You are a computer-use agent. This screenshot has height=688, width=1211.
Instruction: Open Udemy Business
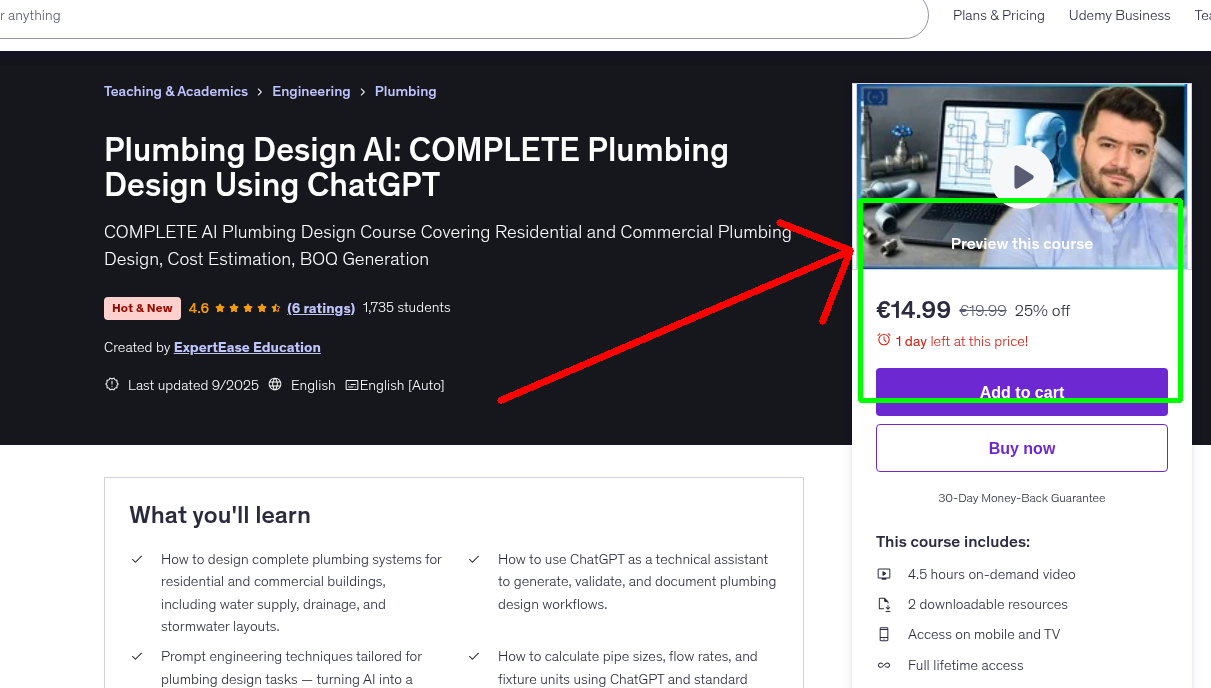point(1119,15)
